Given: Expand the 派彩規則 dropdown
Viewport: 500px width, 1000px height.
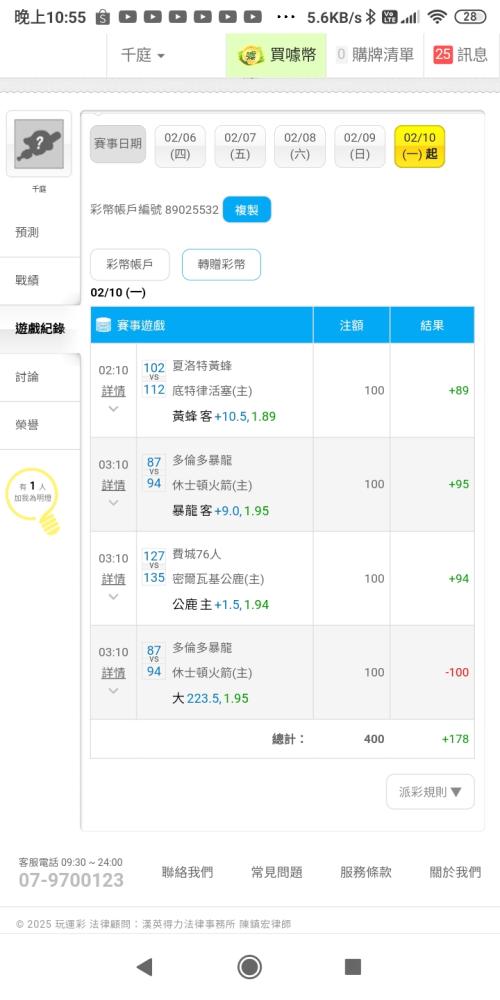Looking at the screenshot, I should click(x=430, y=791).
